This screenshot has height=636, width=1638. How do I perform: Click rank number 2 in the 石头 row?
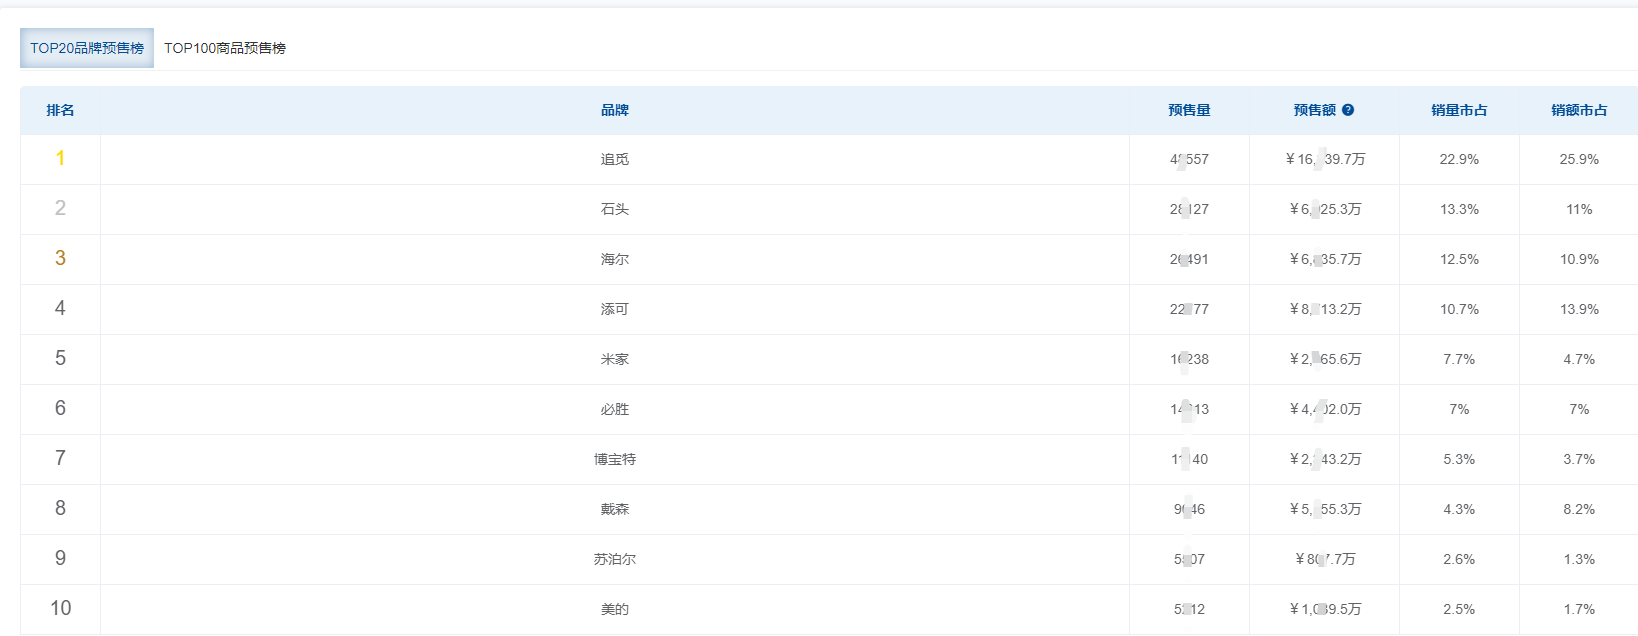point(60,208)
